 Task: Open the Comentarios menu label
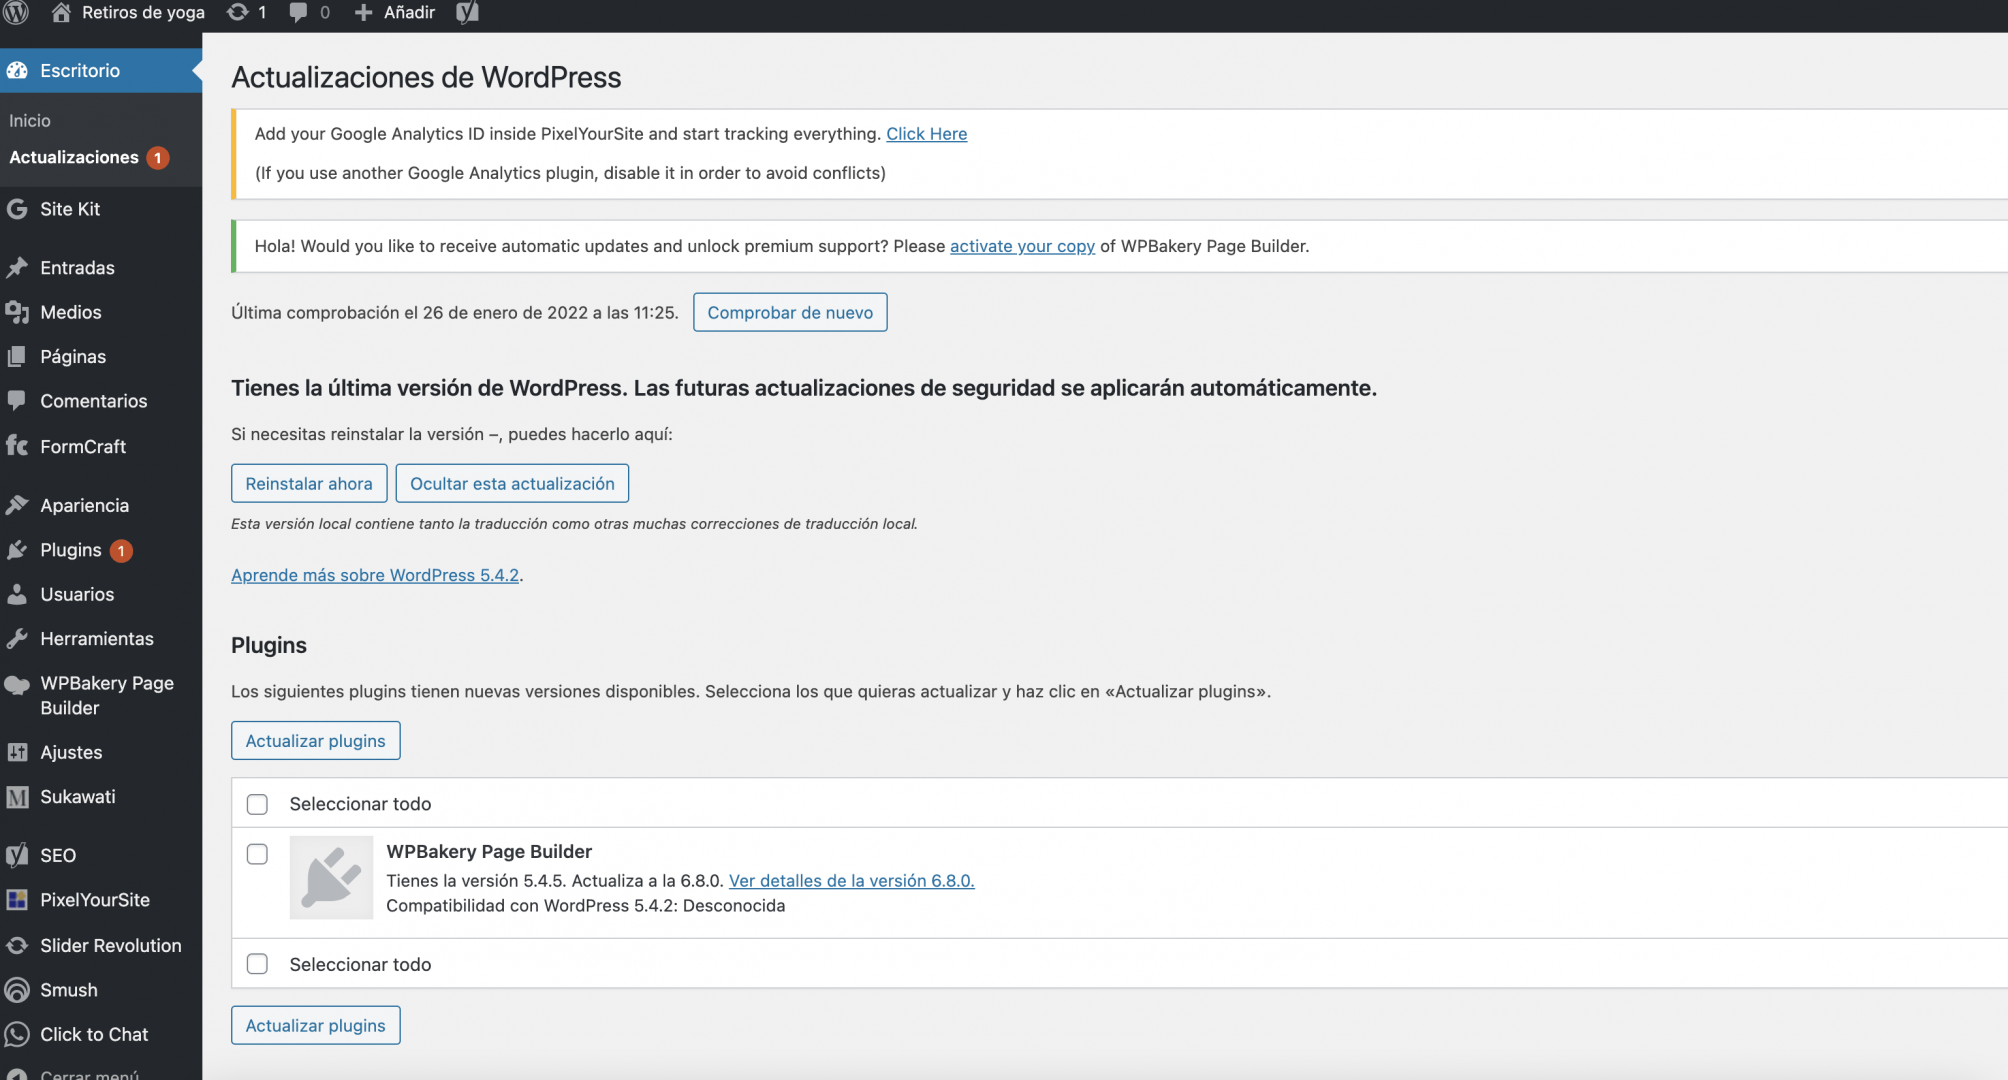[x=94, y=400]
